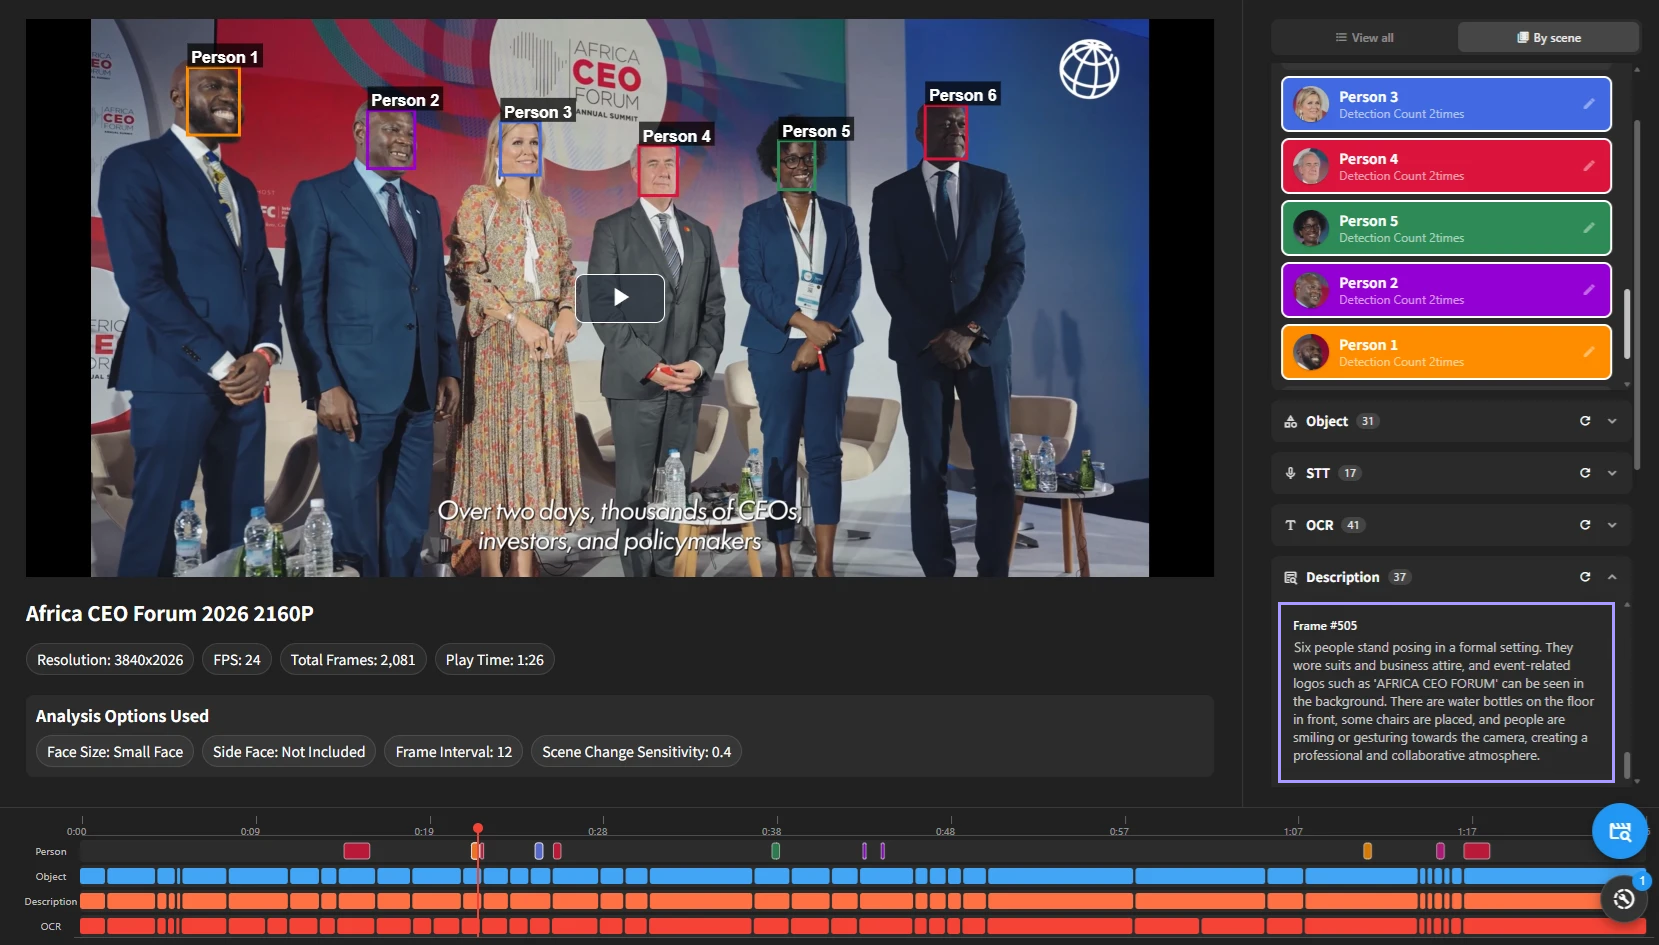Click the Person 6 face box in video
The image size is (1659, 945).
pyautogui.click(x=945, y=132)
